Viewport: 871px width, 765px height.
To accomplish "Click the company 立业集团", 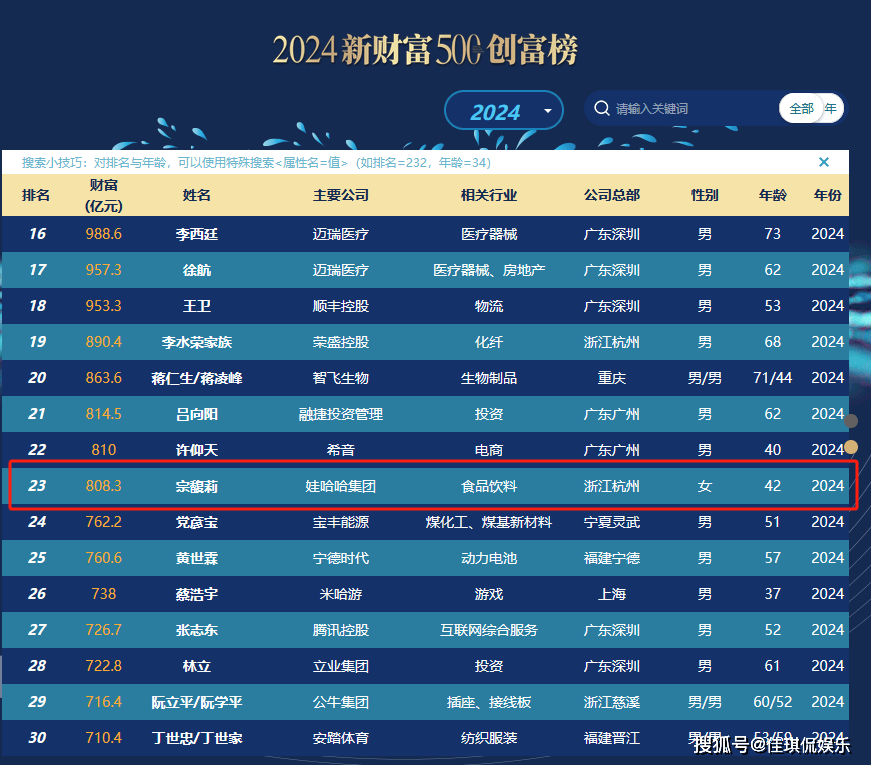I will (x=341, y=666).
